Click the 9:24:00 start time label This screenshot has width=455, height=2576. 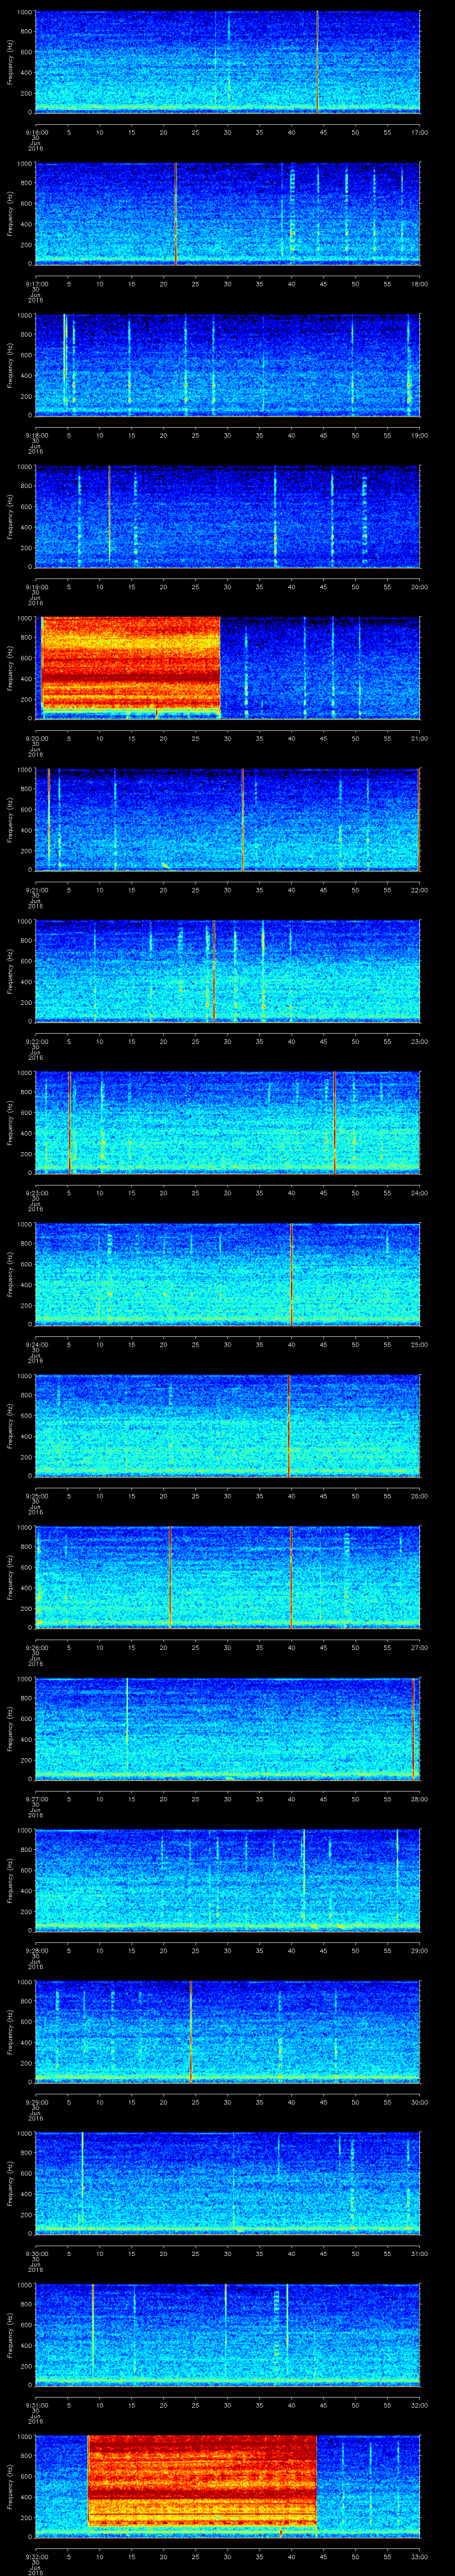[x=36, y=1344]
